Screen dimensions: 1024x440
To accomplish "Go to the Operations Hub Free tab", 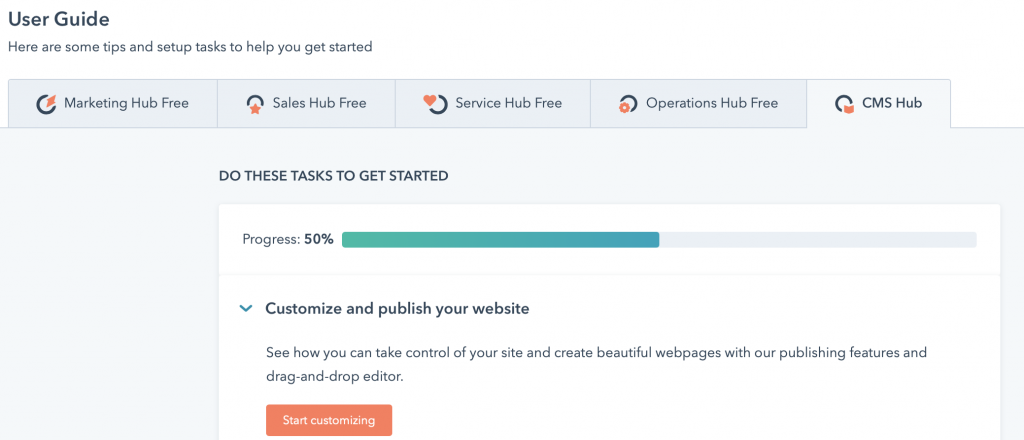I will coord(711,103).
